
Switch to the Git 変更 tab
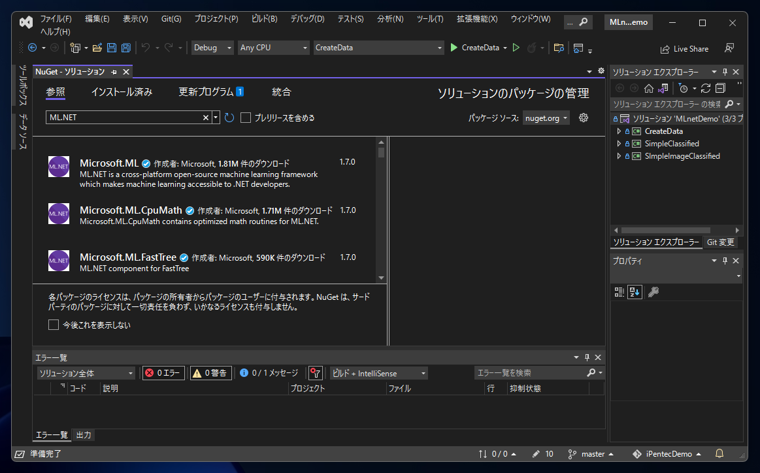720,242
